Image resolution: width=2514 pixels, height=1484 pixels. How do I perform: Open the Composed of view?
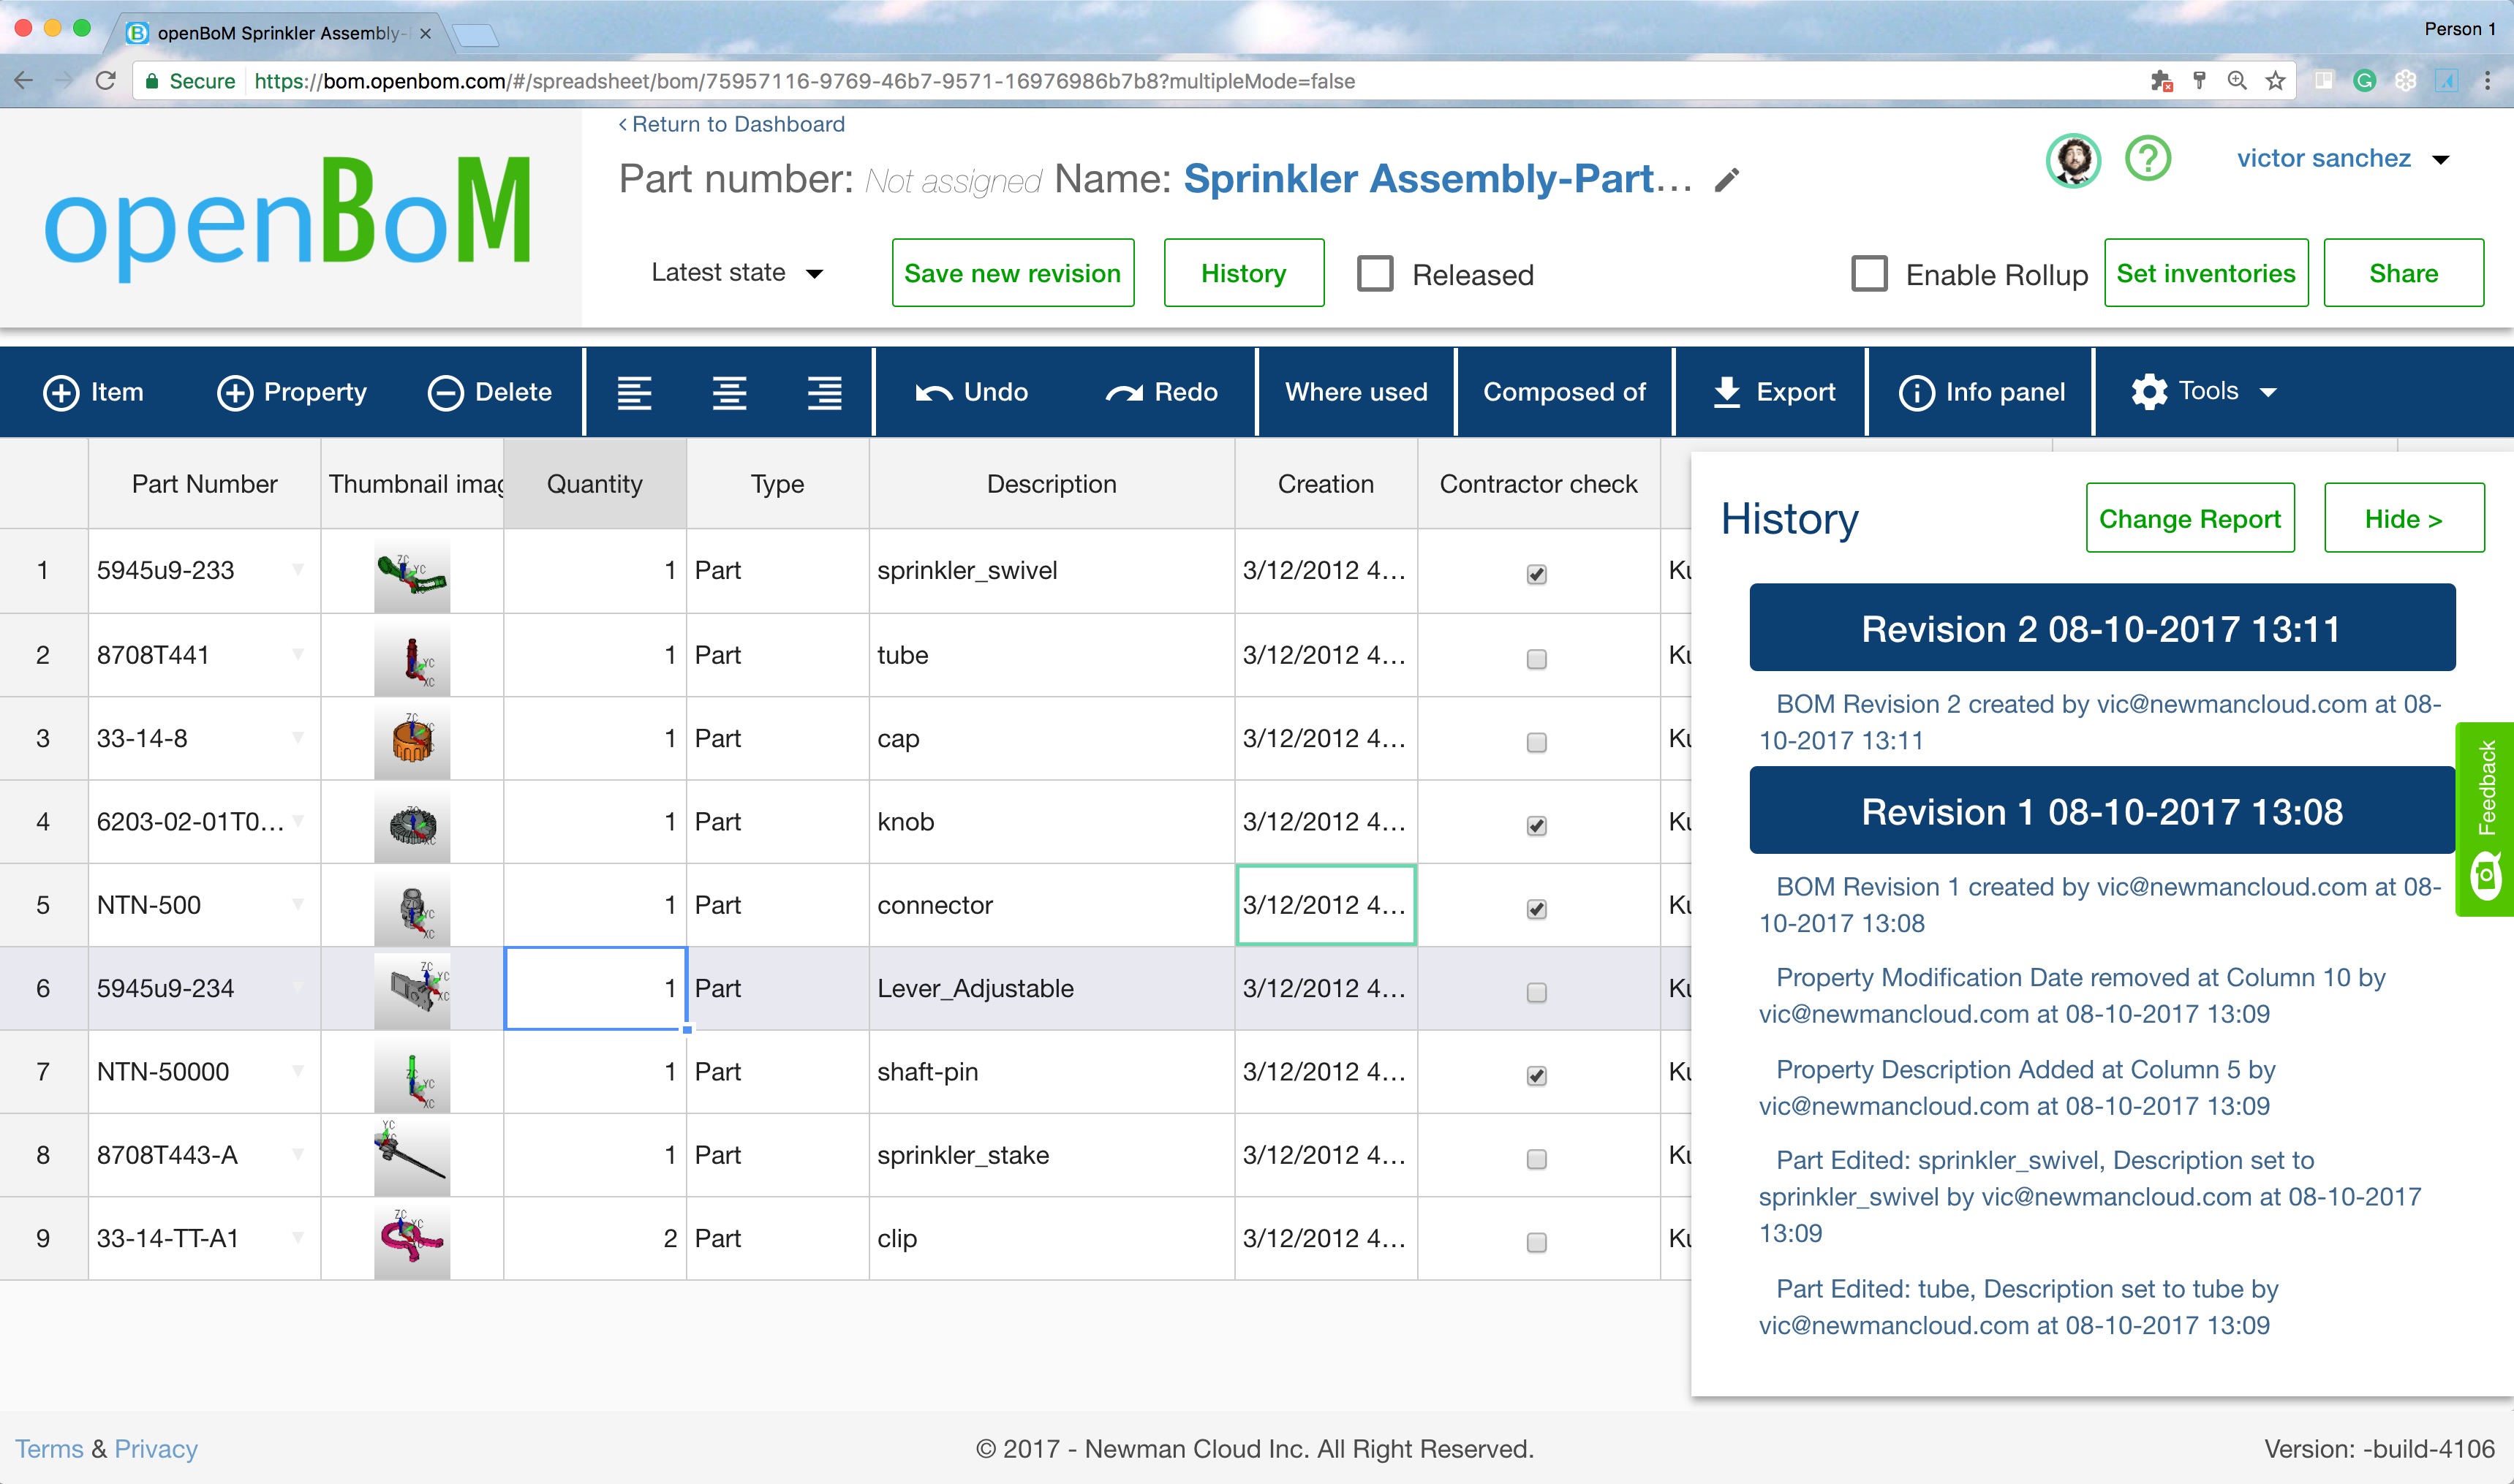point(1563,391)
